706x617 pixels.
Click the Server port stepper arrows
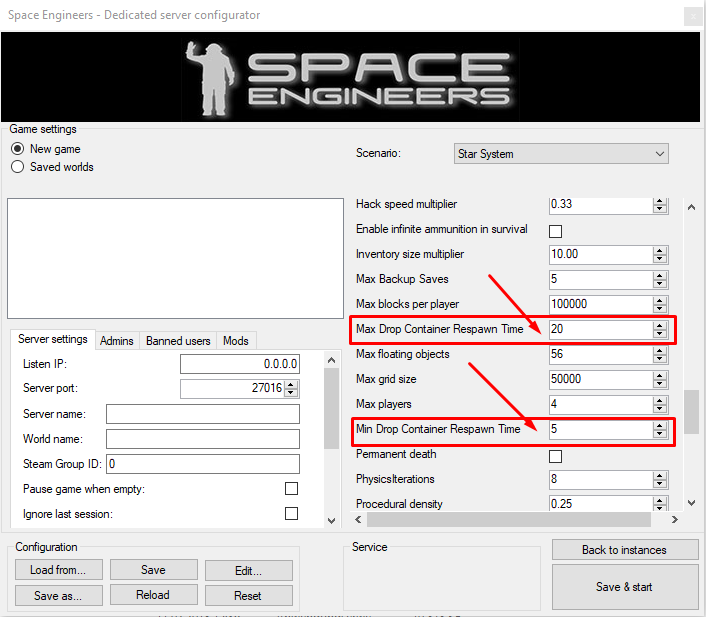291,389
